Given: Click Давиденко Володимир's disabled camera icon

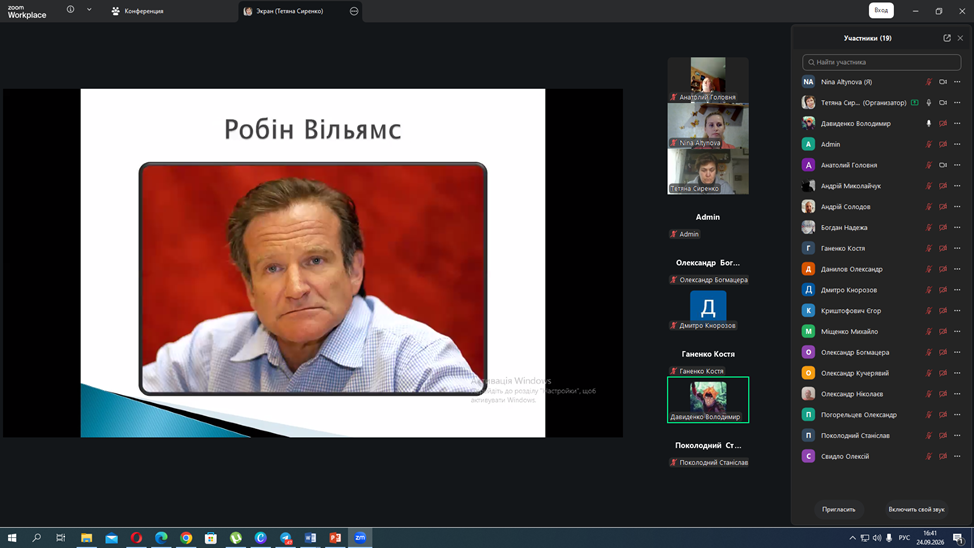Looking at the screenshot, I should point(943,124).
